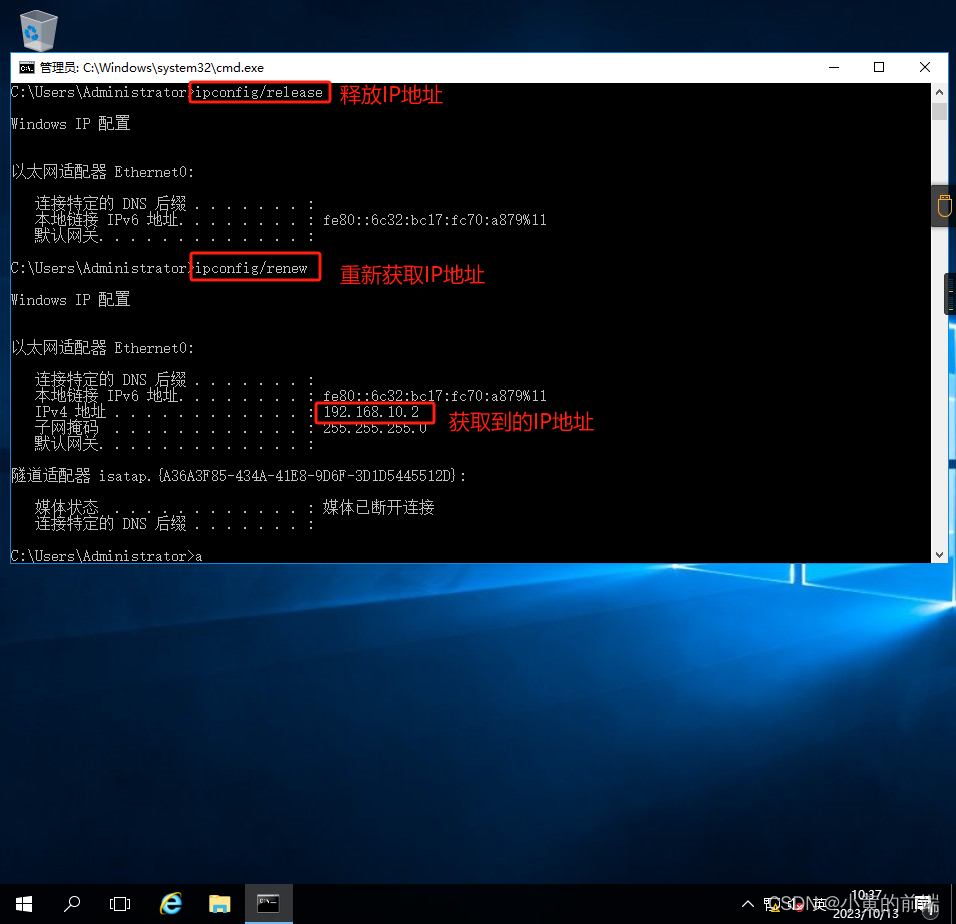Open File Explorer from the taskbar
This screenshot has width=956, height=924.
219,903
